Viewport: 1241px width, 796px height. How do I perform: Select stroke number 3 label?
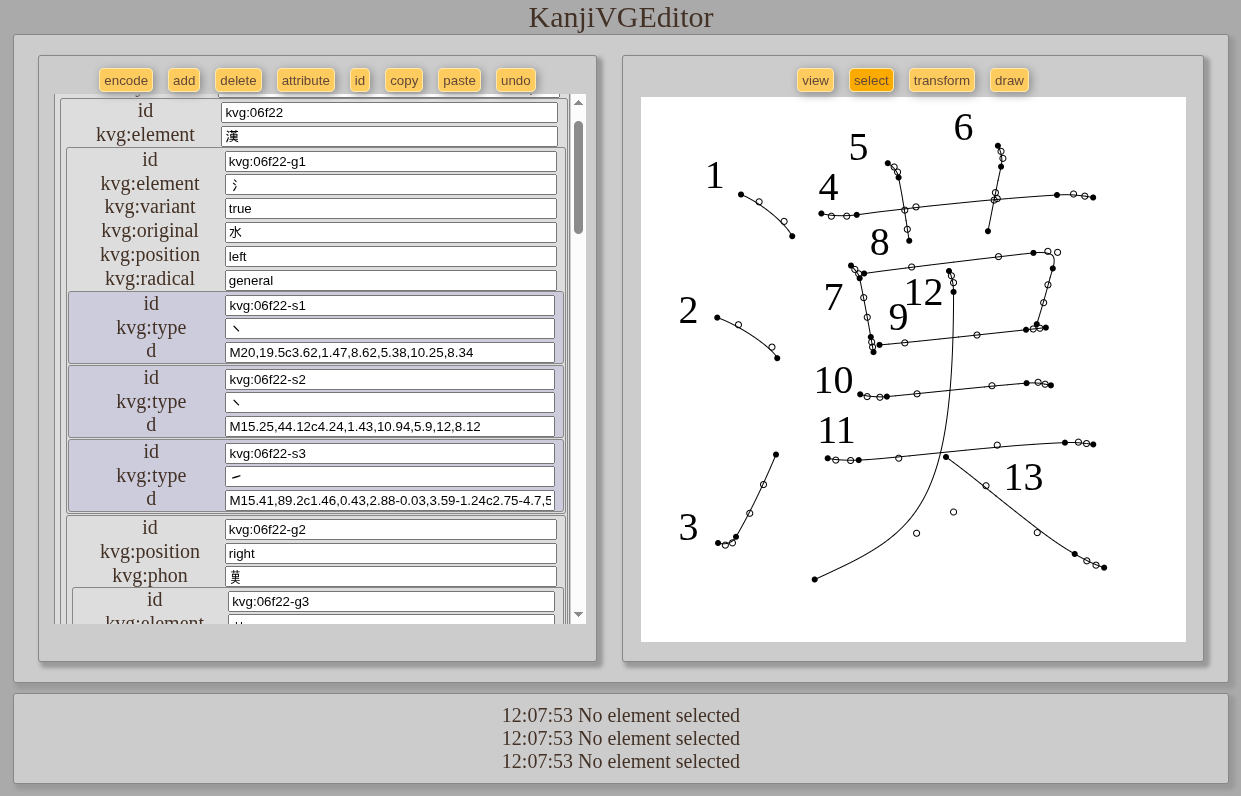[688, 528]
